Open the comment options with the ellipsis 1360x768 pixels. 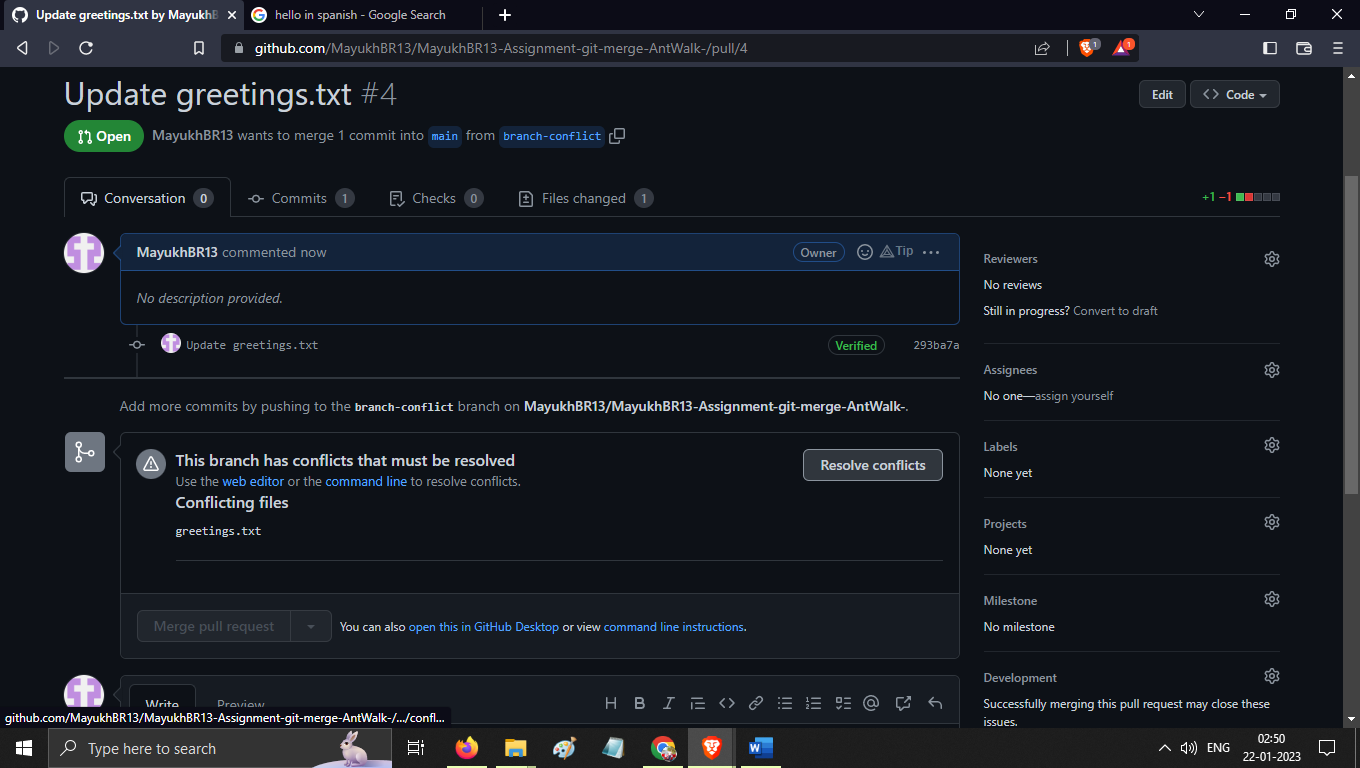pyautogui.click(x=931, y=252)
